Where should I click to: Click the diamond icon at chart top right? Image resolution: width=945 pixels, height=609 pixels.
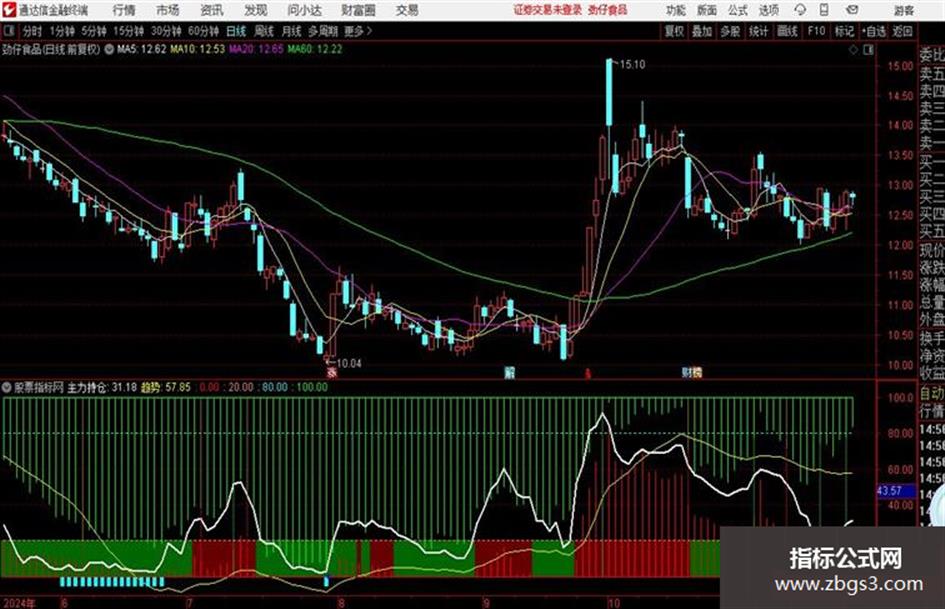tap(853, 50)
